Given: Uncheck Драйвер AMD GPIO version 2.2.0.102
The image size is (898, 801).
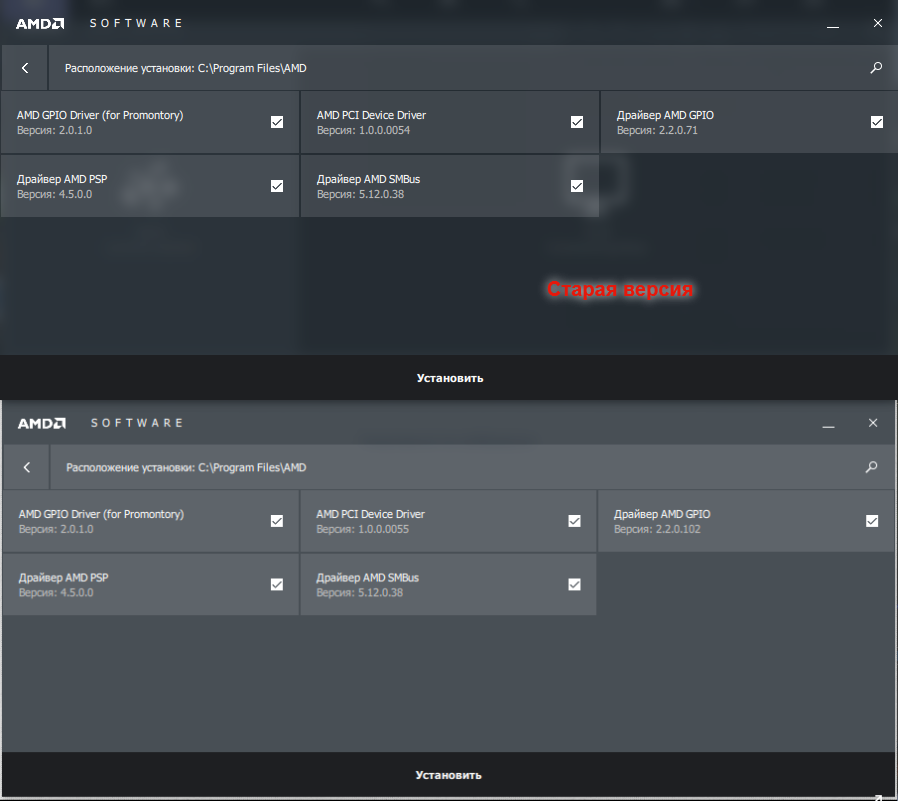Looking at the screenshot, I should pos(872,521).
